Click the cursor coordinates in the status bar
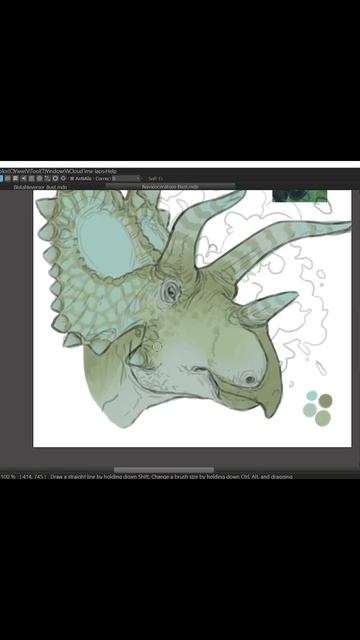Viewport: 360px width, 640px height. tap(32, 476)
